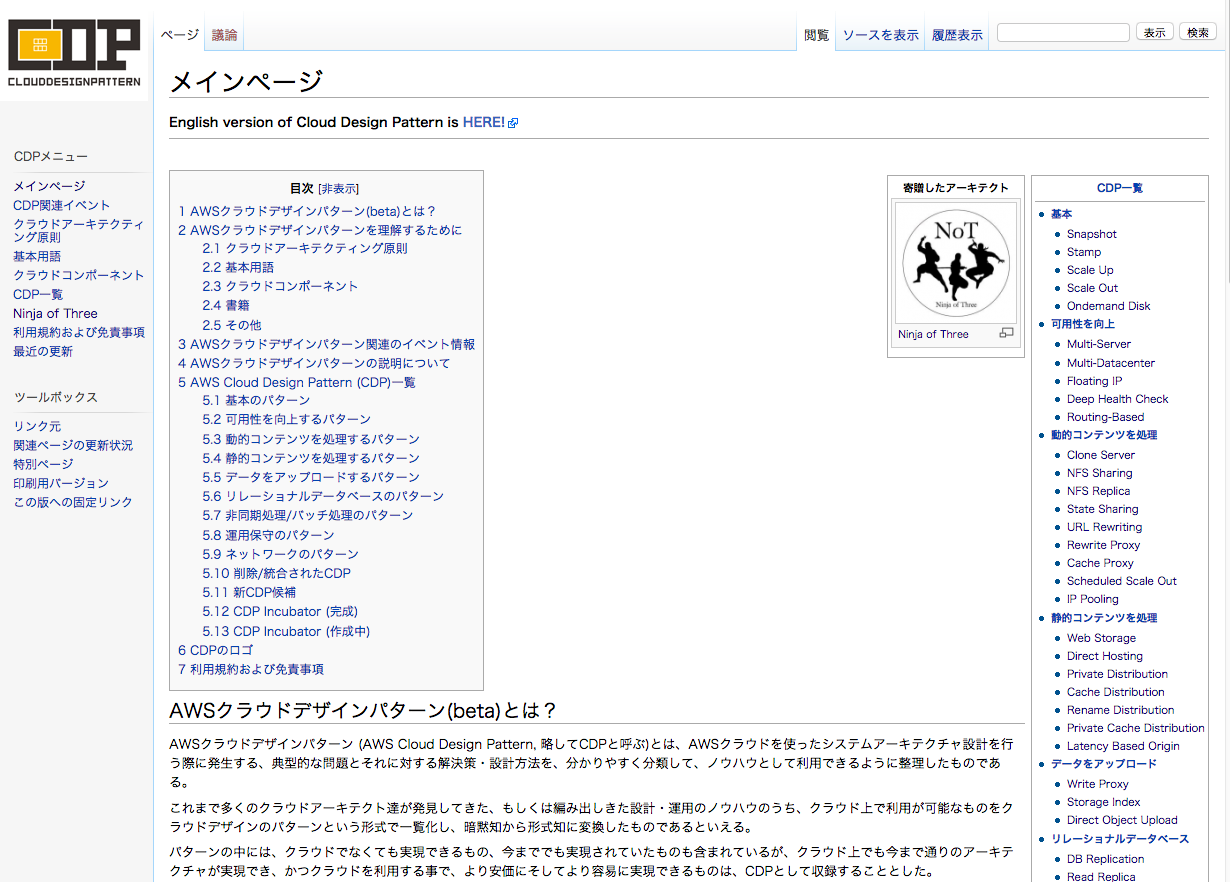Viewport: 1230px width, 882px height.
Task: Enlarge the Ninja of Three thumbnail icon
Action: pyautogui.click(x=1006, y=333)
